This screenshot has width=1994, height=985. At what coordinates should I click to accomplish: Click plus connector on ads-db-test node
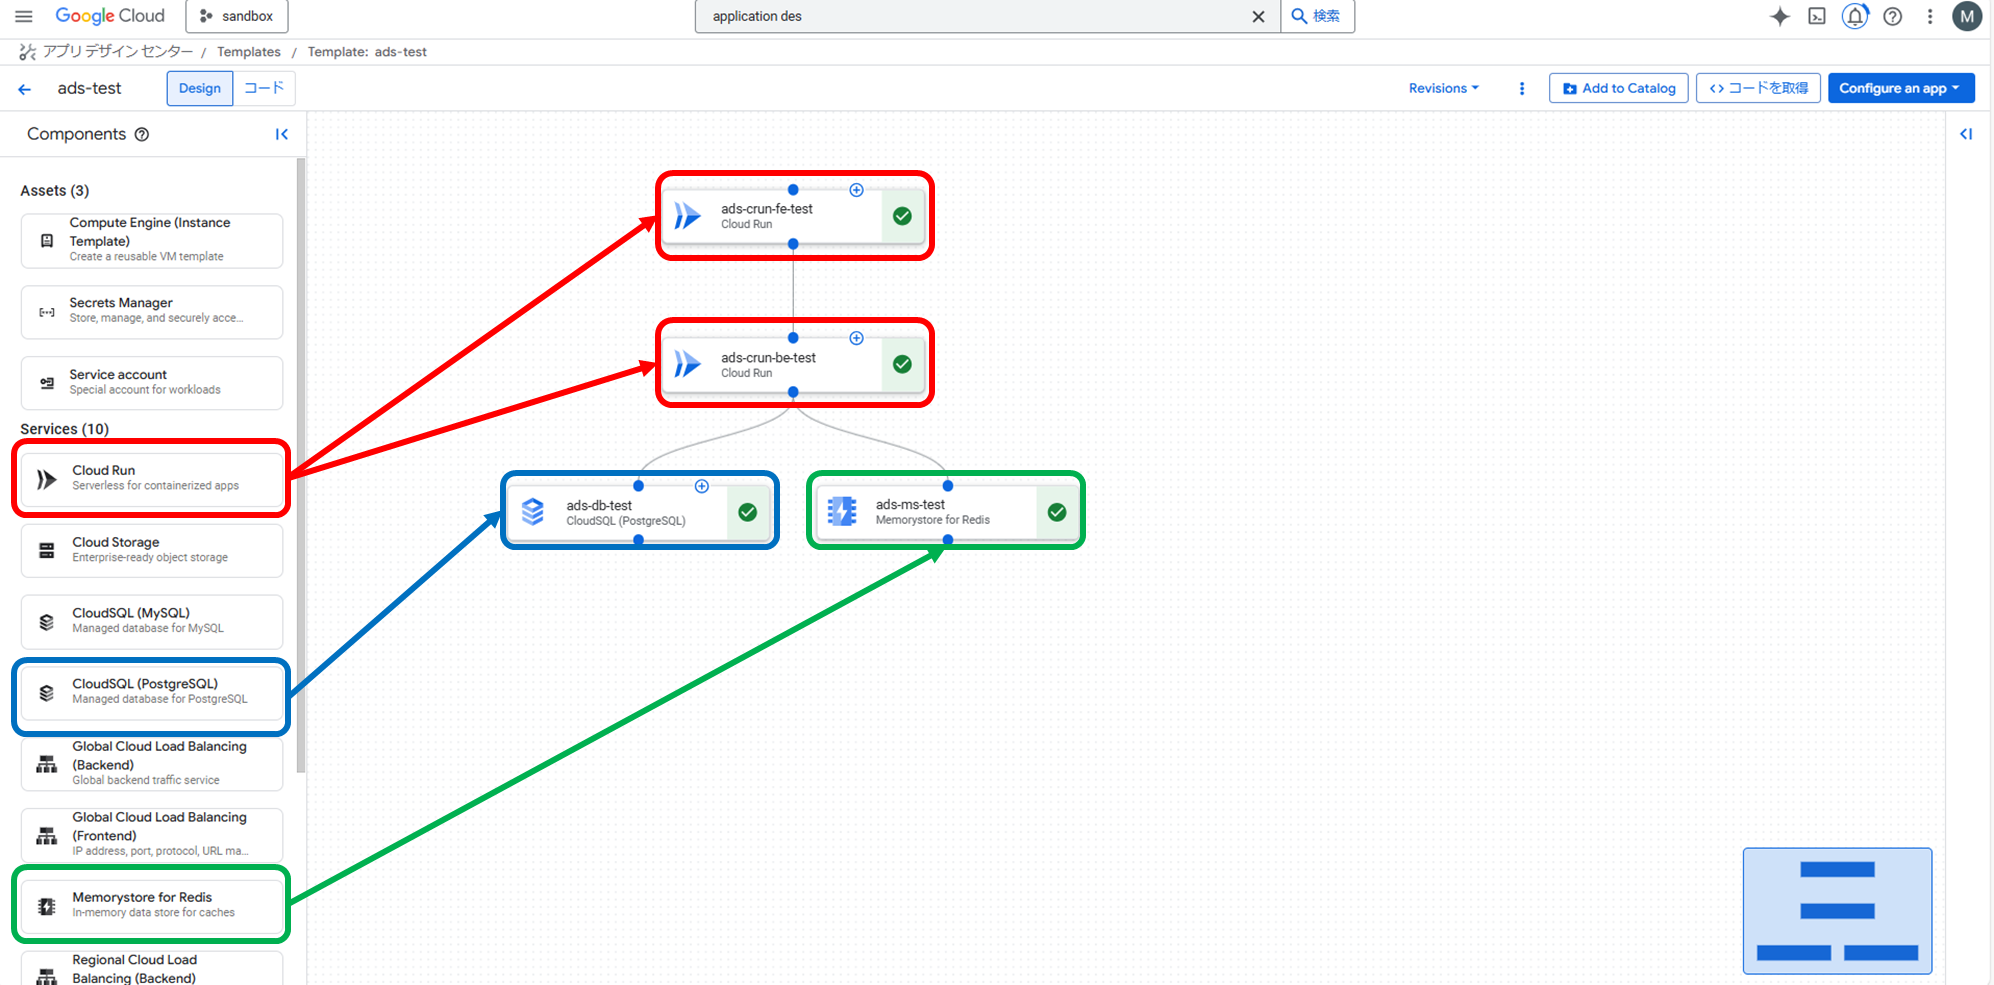click(x=702, y=486)
